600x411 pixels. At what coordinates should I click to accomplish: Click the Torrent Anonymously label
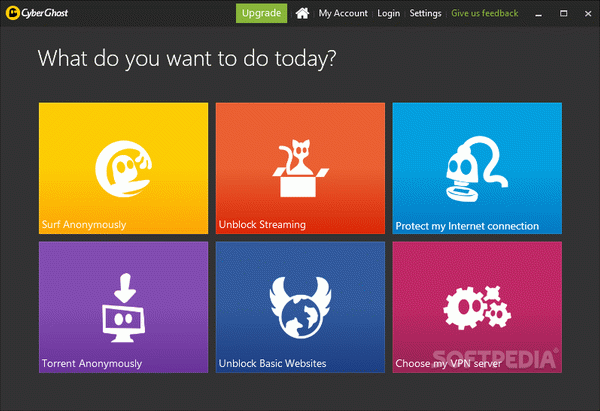pos(92,364)
